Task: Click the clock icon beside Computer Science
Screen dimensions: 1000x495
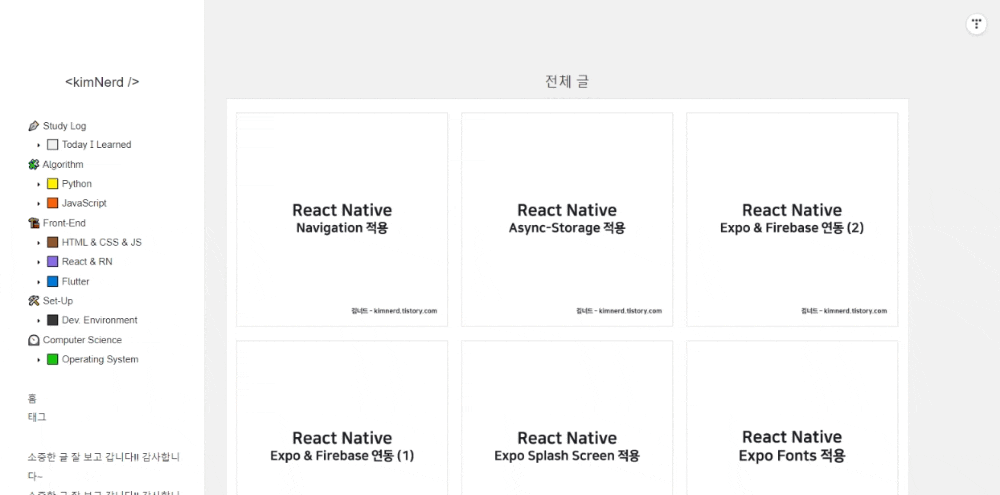Action: (34, 340)
